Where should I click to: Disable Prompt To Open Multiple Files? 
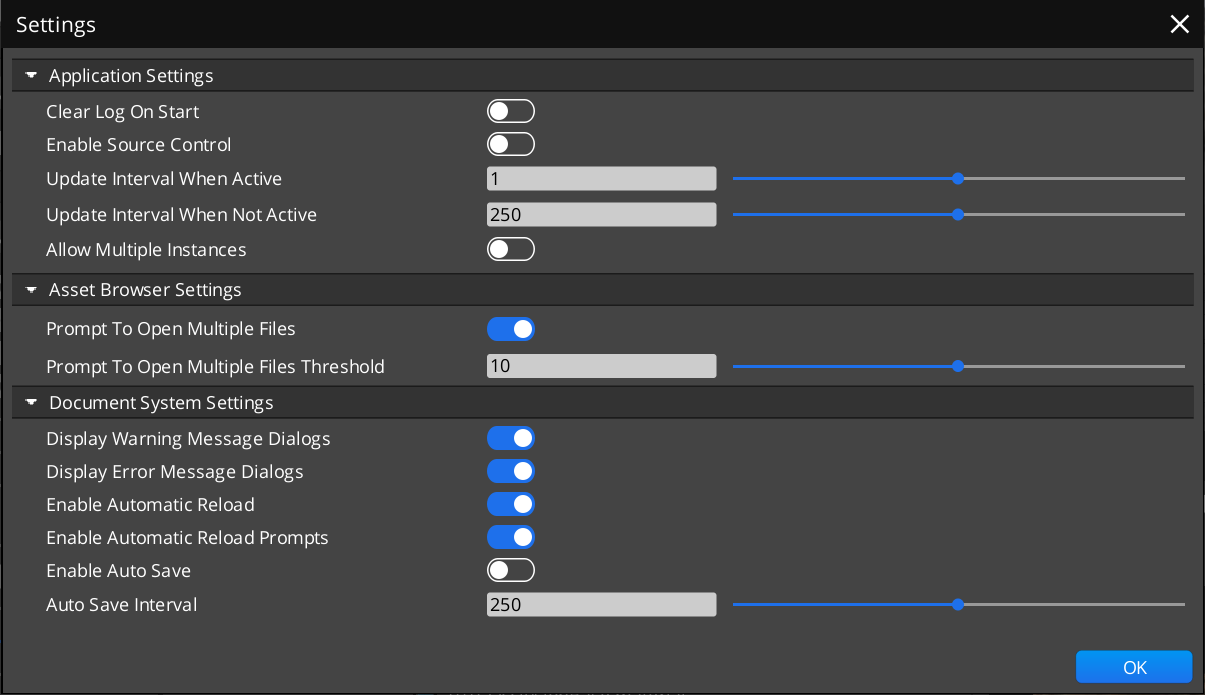tap(511, 328)
